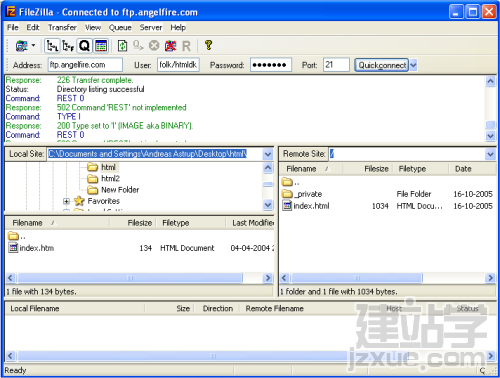Click the local parent folder icon

13,236
